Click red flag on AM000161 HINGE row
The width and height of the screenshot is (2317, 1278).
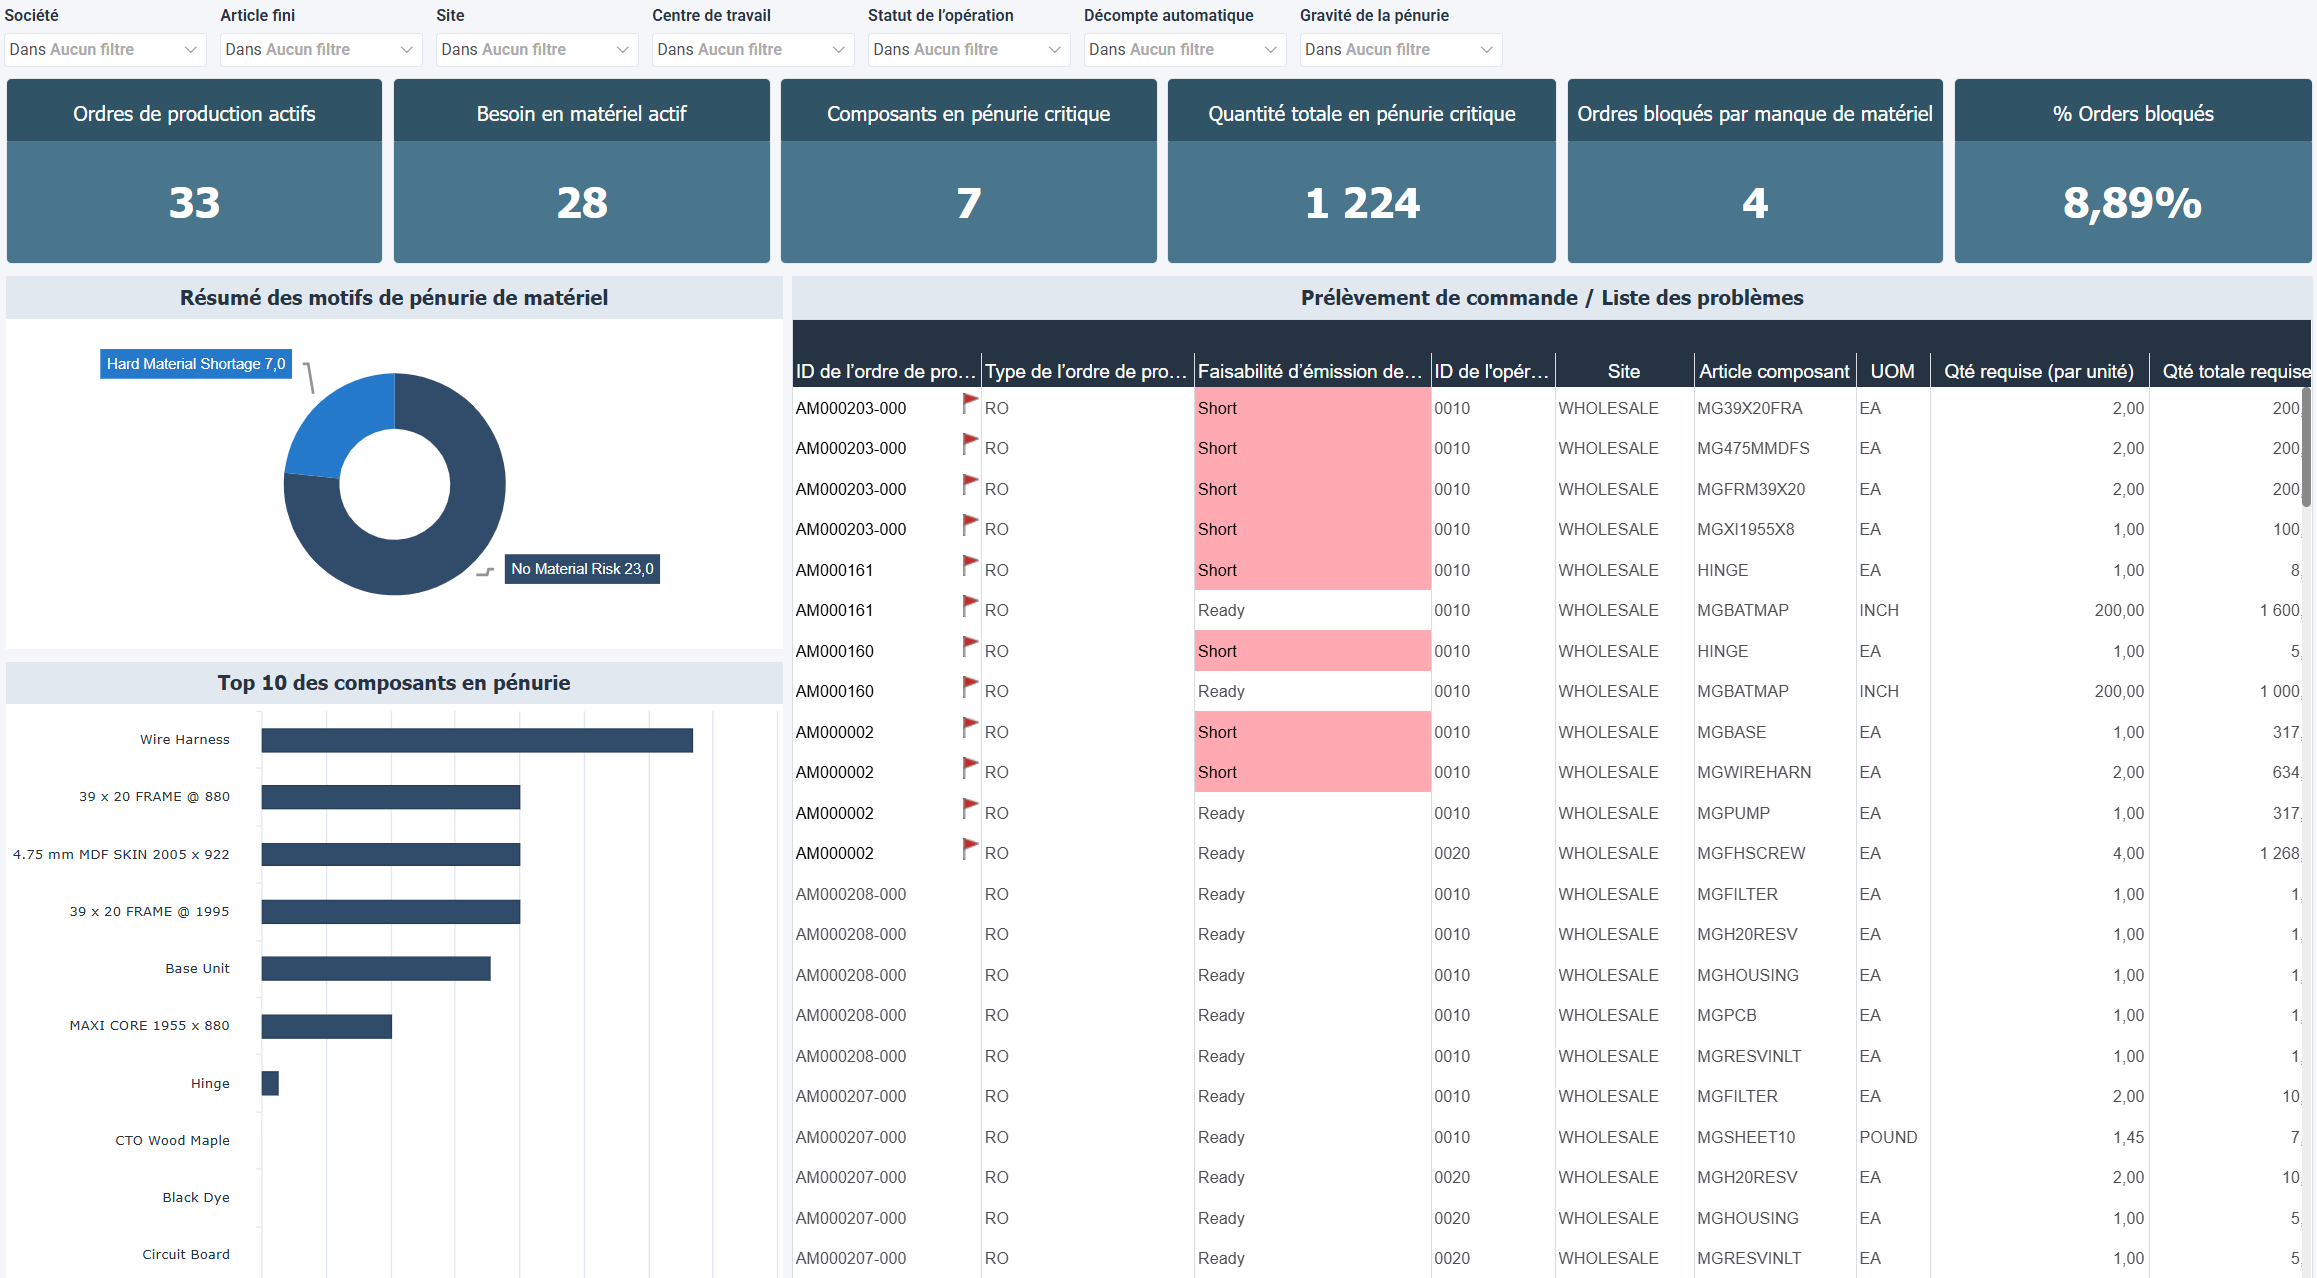tap(969, 565)
